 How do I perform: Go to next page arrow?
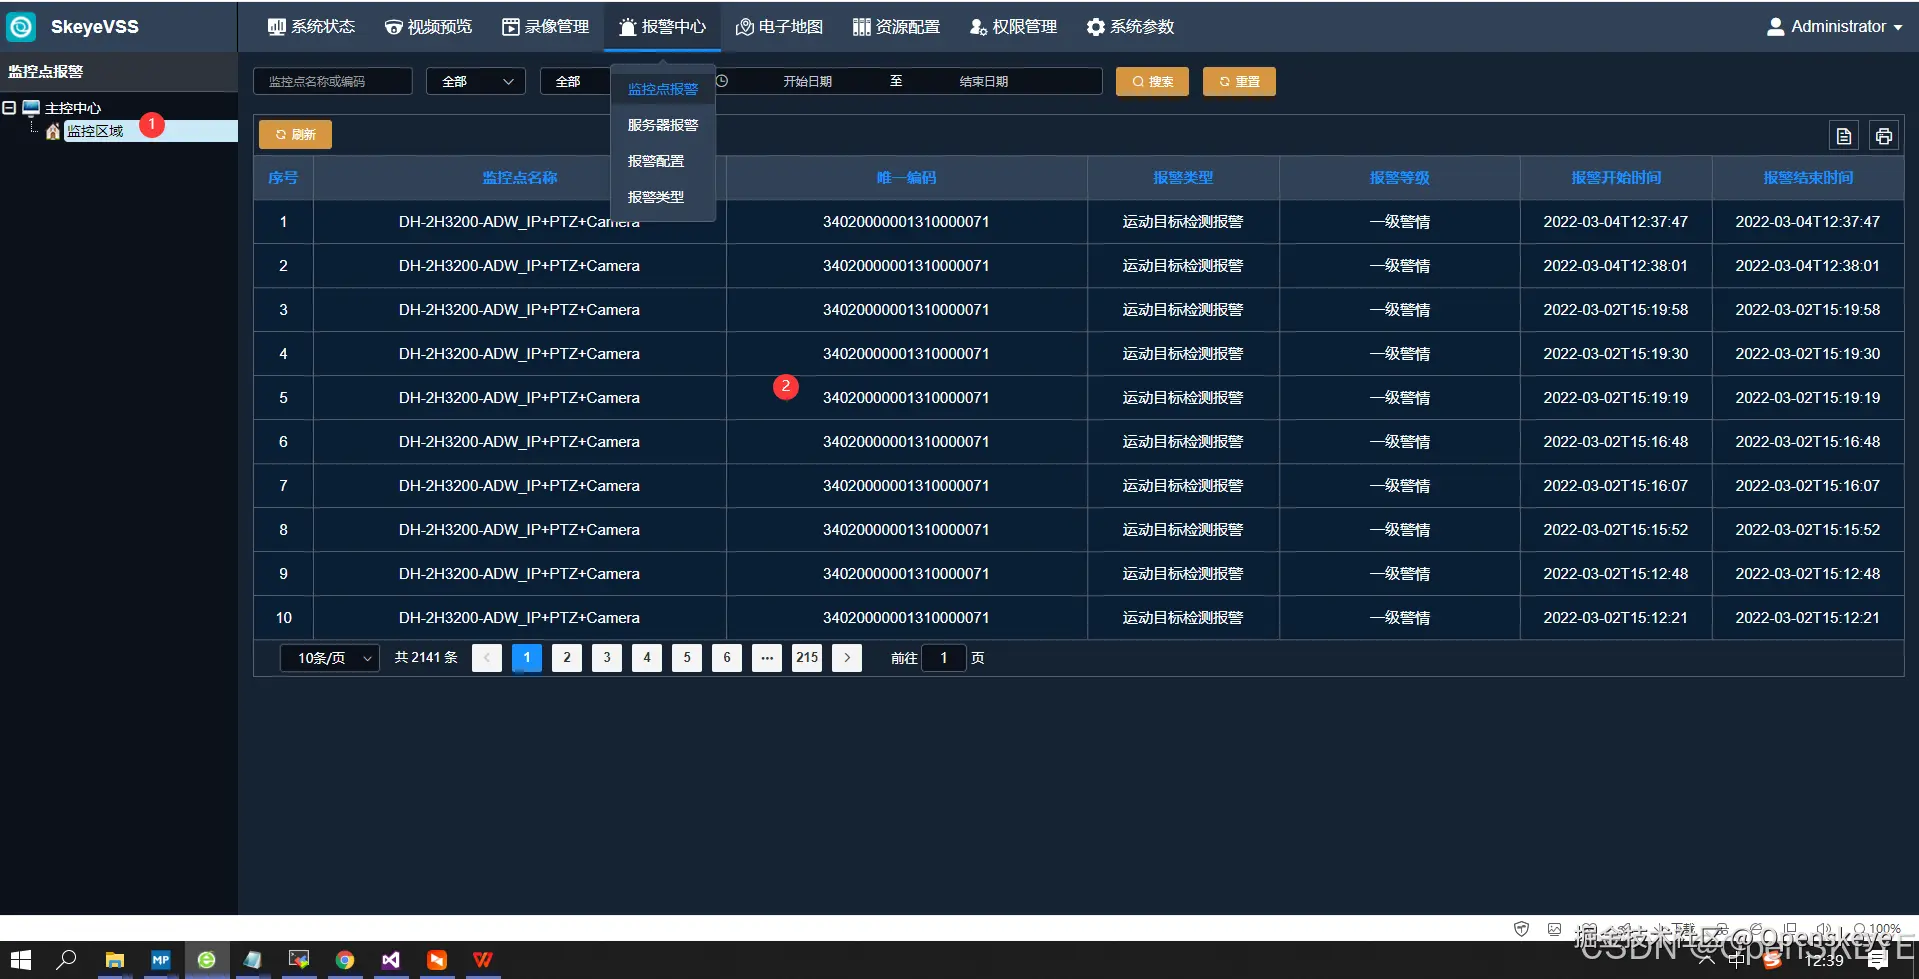[847, 658]
